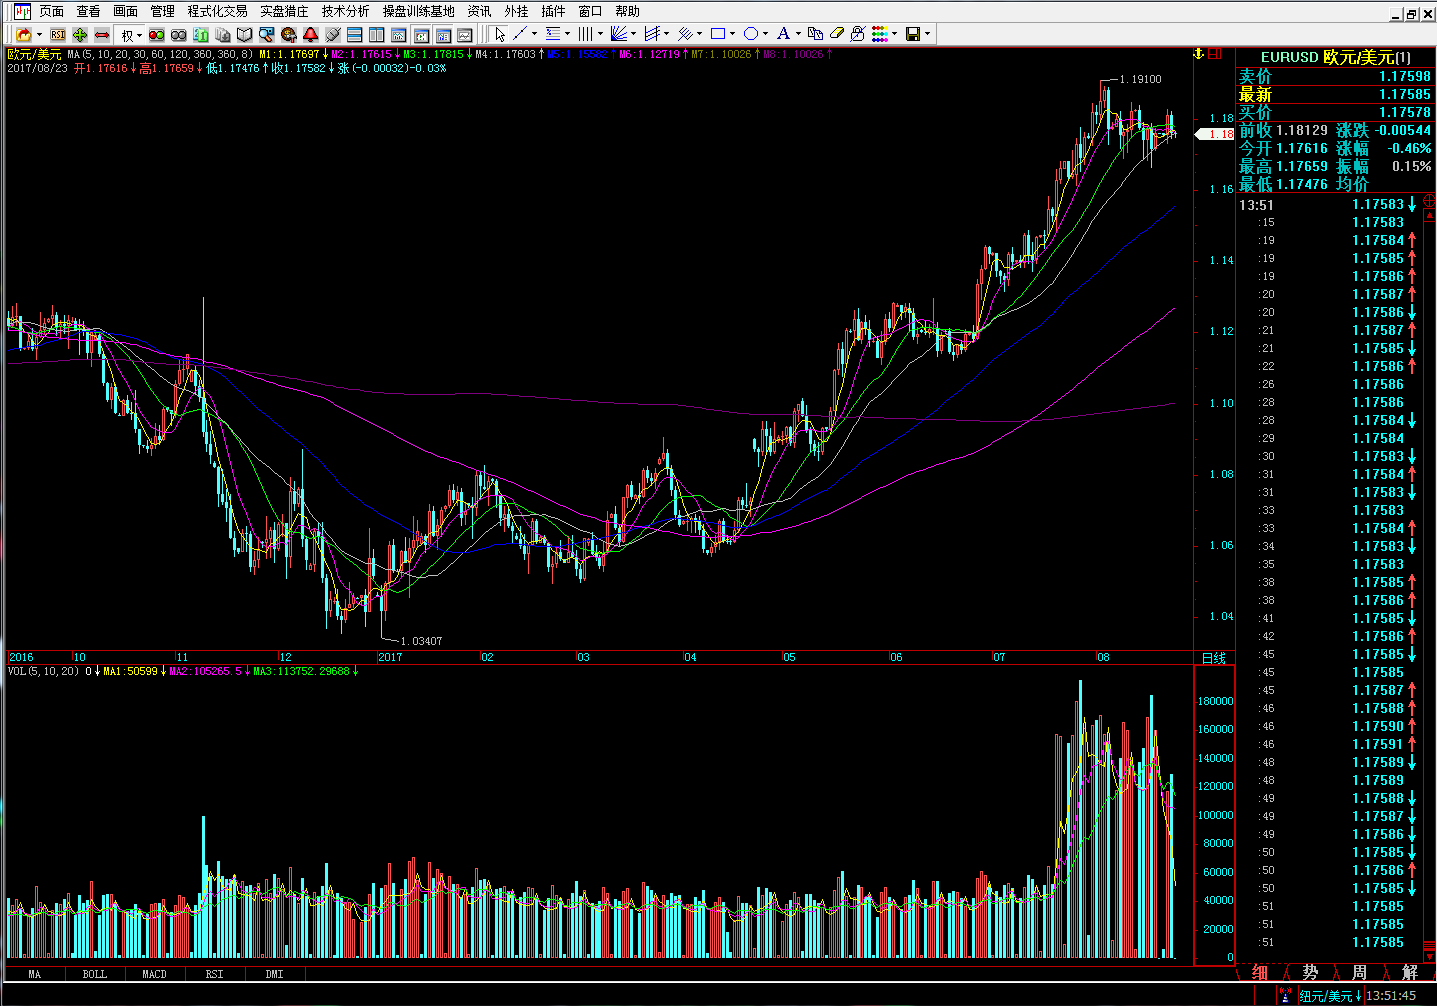The image size is (1437, 1006).
Task: Open the 帮助 menu
Action: click(627, 11)
